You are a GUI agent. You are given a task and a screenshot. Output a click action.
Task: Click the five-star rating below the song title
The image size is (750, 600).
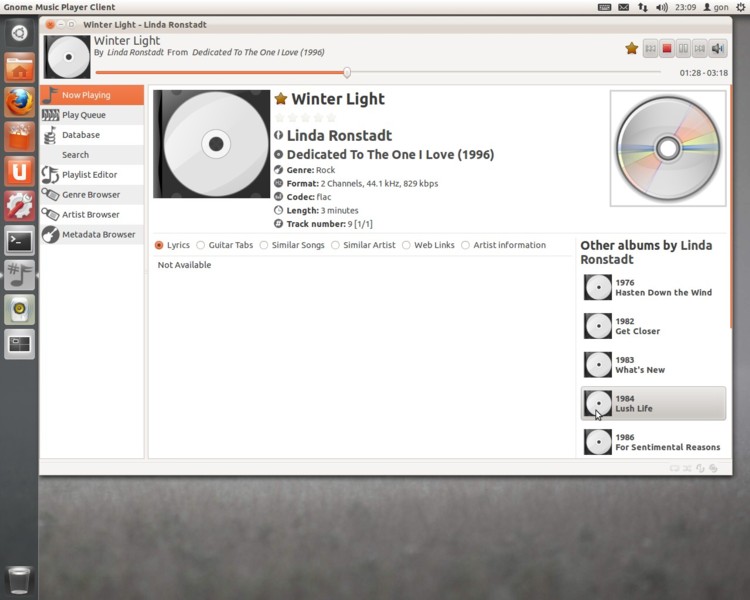(305, 118)
